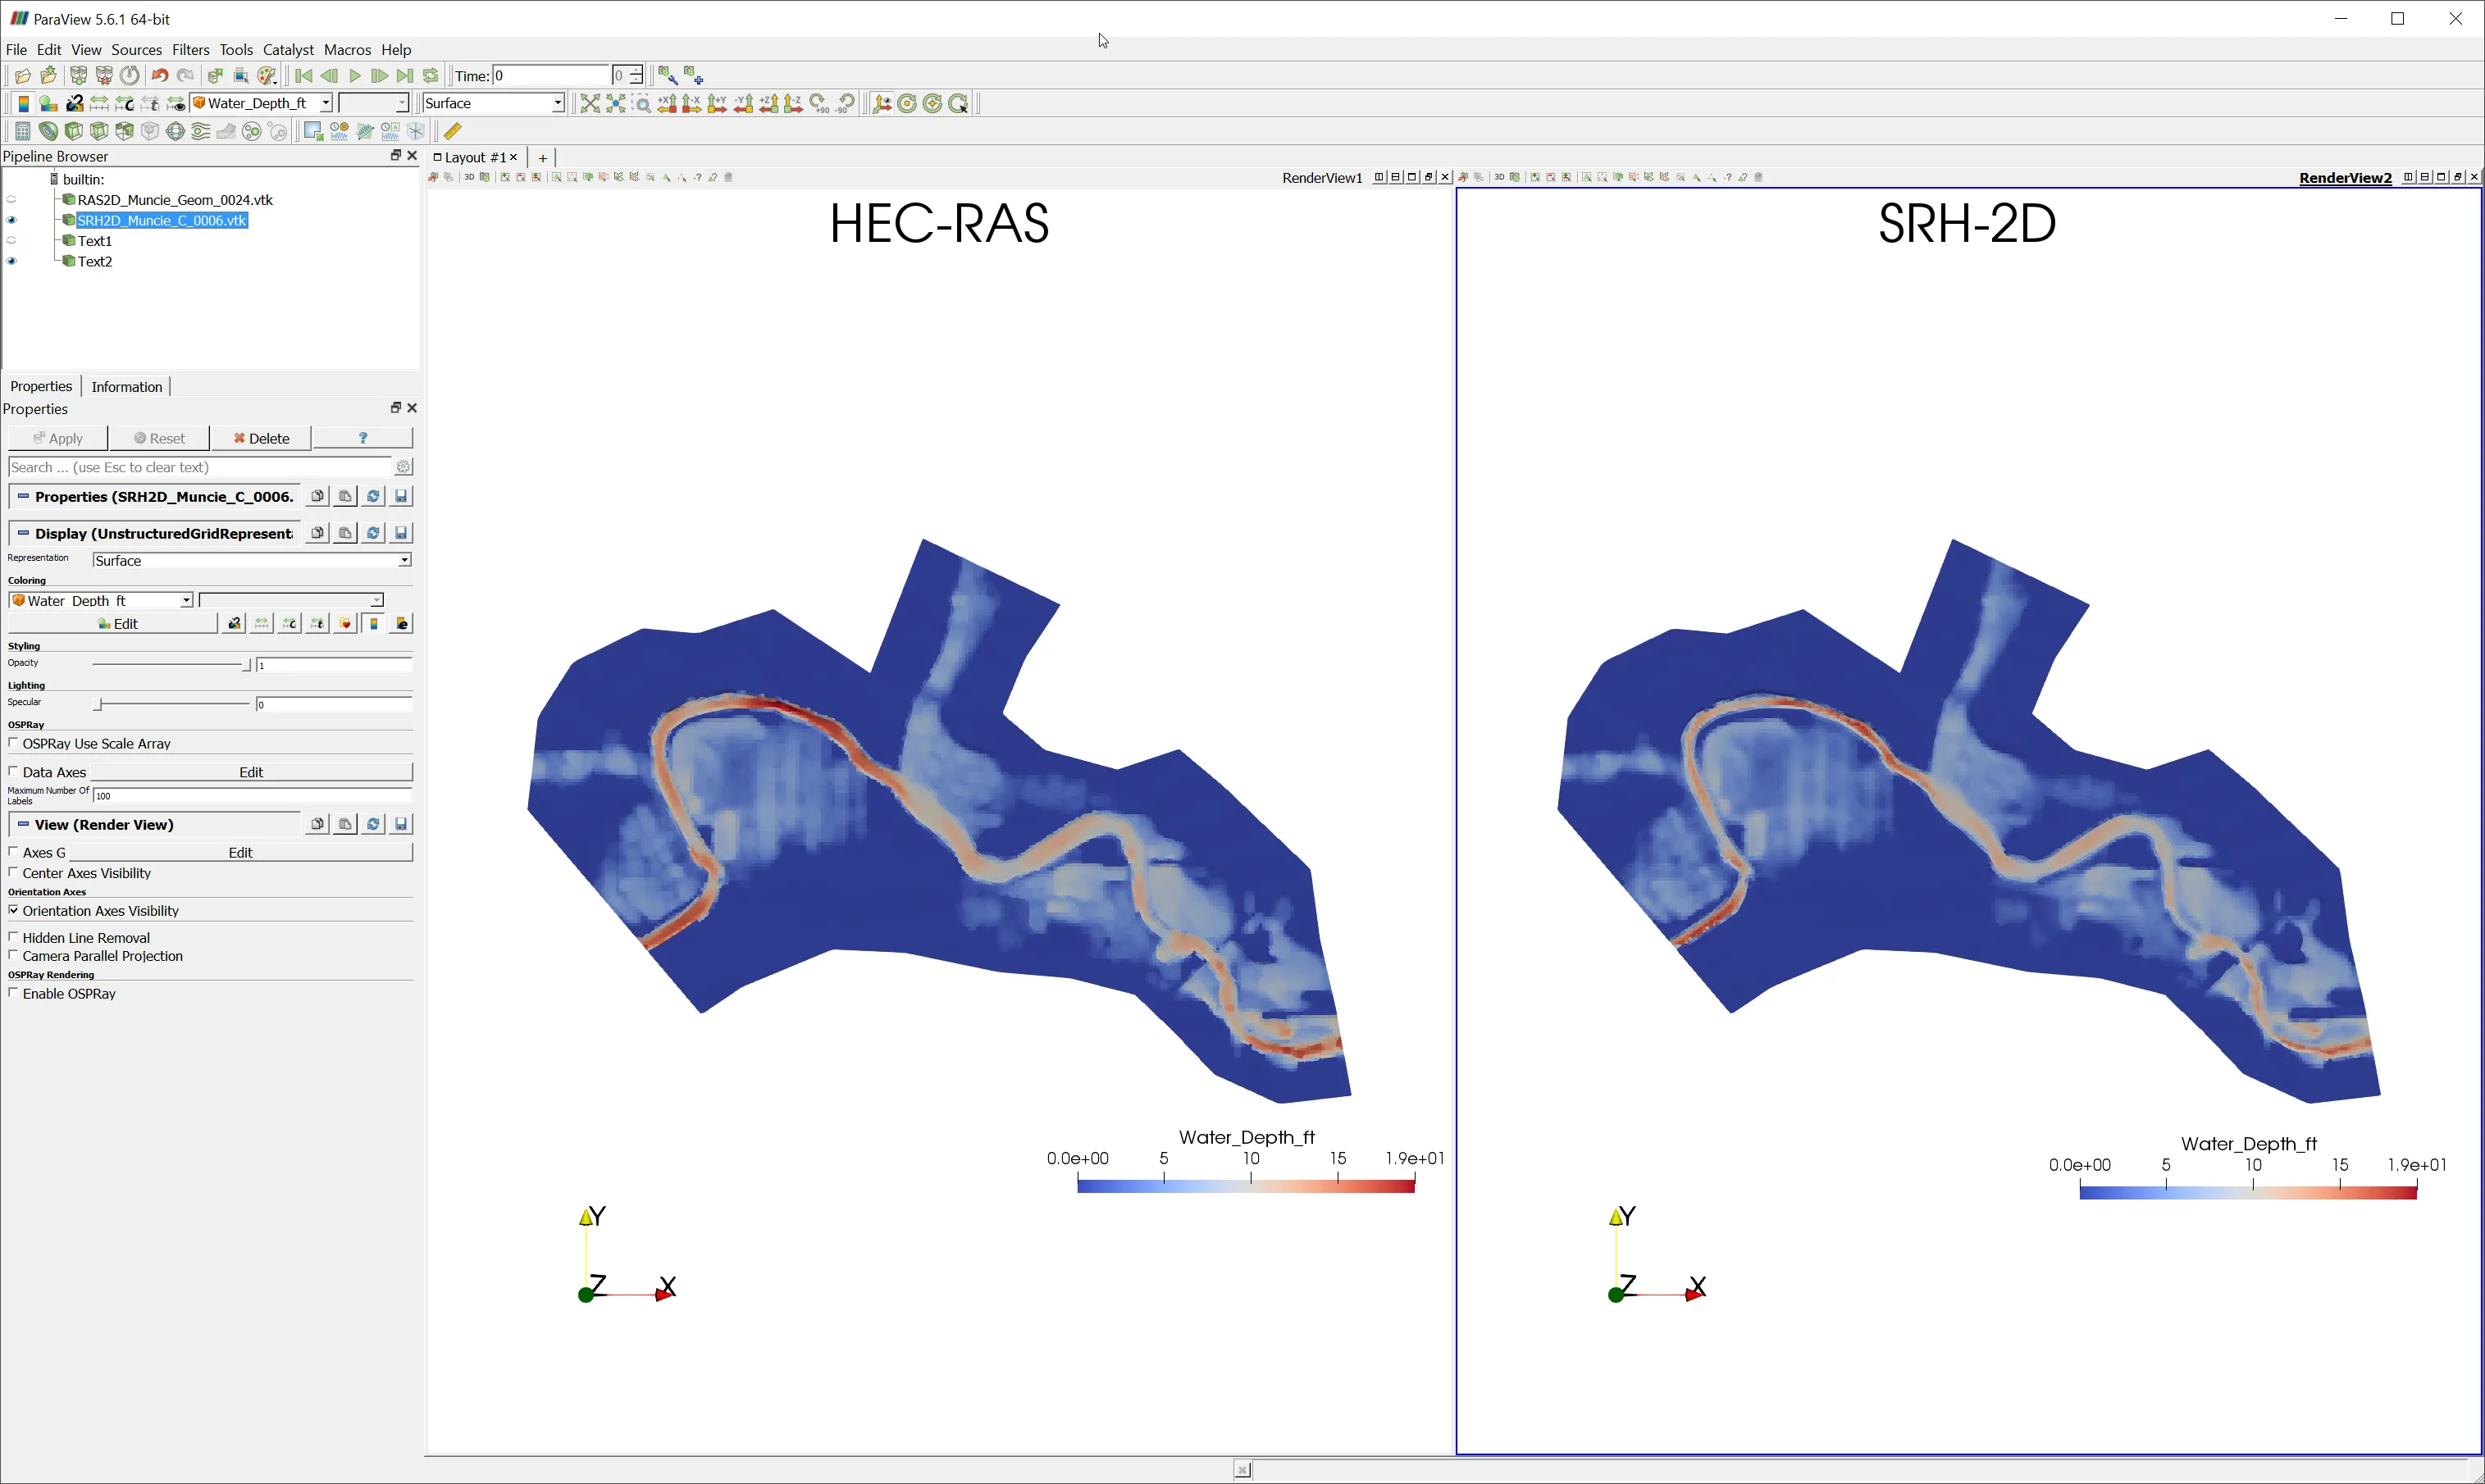Open the color palette icon
Image resolution: width=2485 pixels, height=1484 pixels.
tap(267, 76)
